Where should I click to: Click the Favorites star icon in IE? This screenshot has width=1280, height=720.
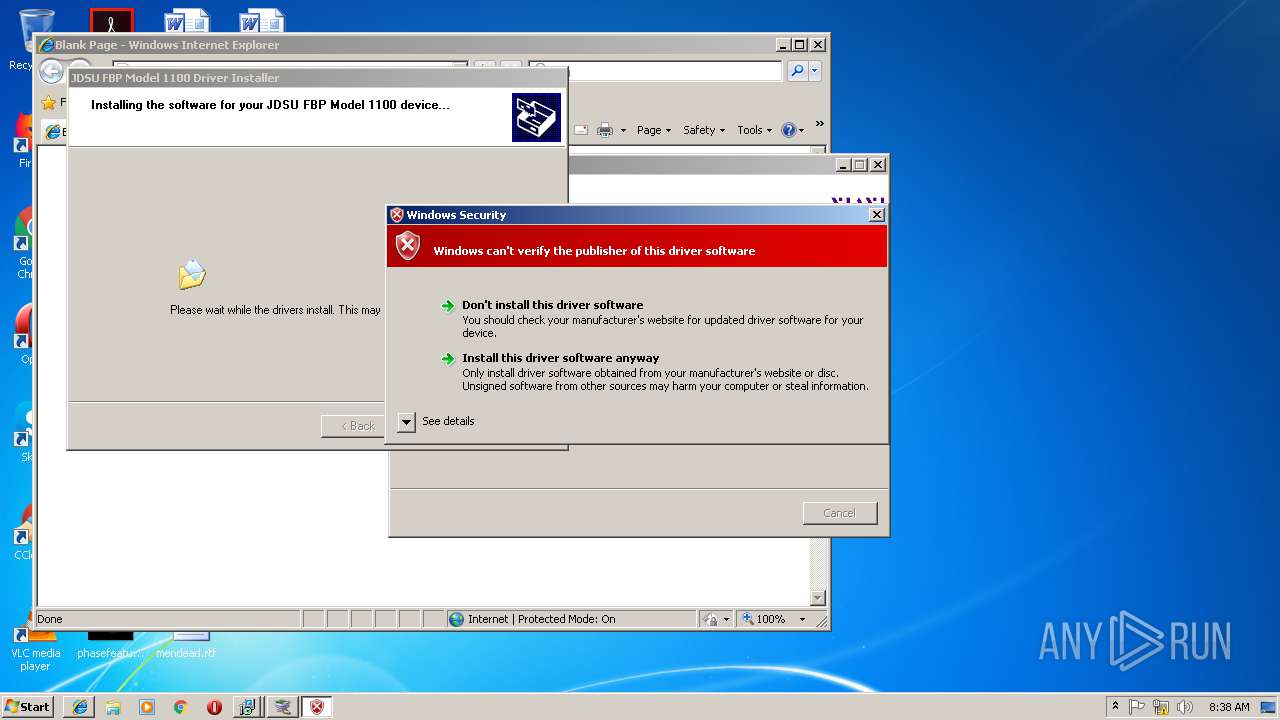pos(48,102)
